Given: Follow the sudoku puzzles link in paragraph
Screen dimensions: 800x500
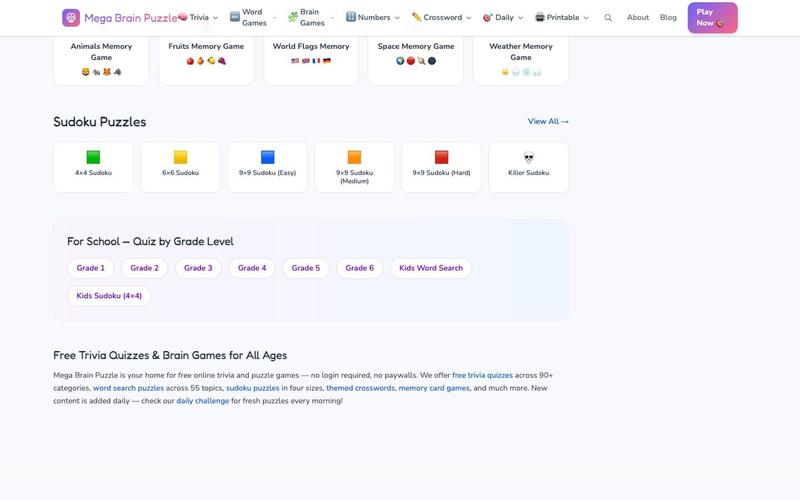Looking at the screenshot, I should 253,388.
